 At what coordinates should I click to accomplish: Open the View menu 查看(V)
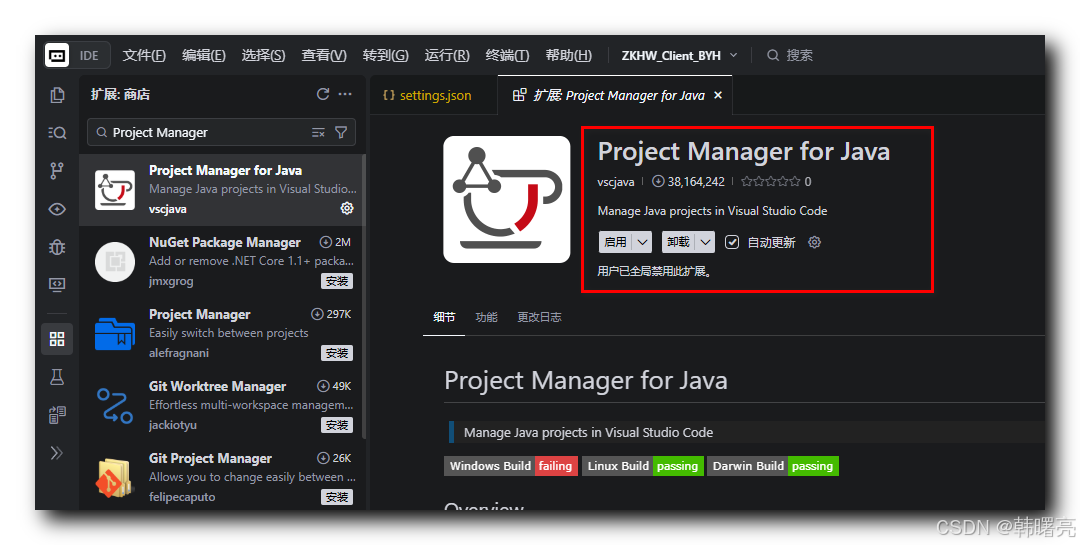point(324,55)
